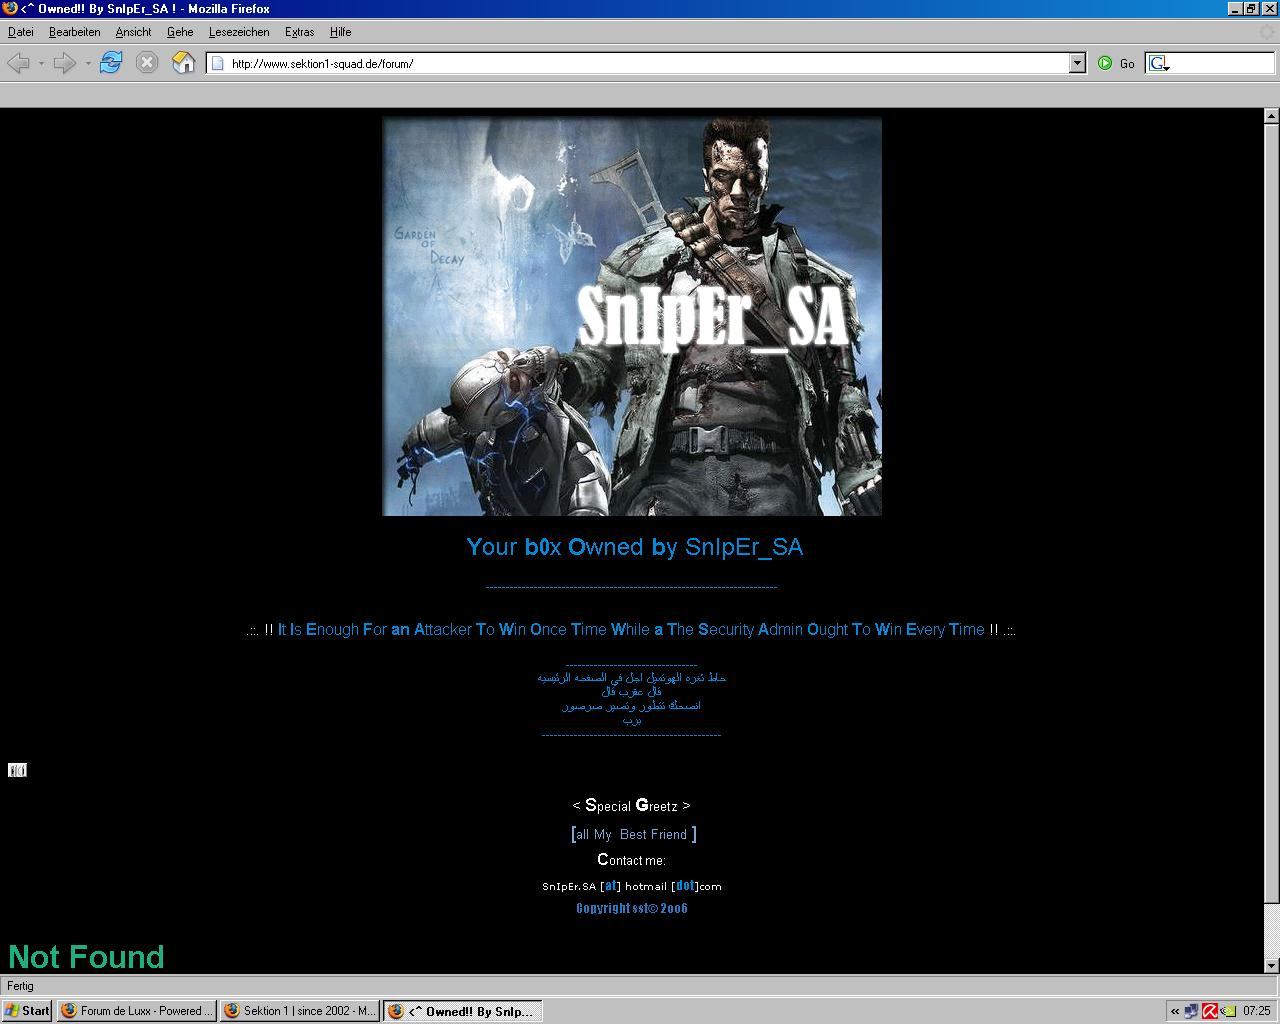Open the Gehe menu
Screen dimensions: 1280x1024
(x=180, y=32)
